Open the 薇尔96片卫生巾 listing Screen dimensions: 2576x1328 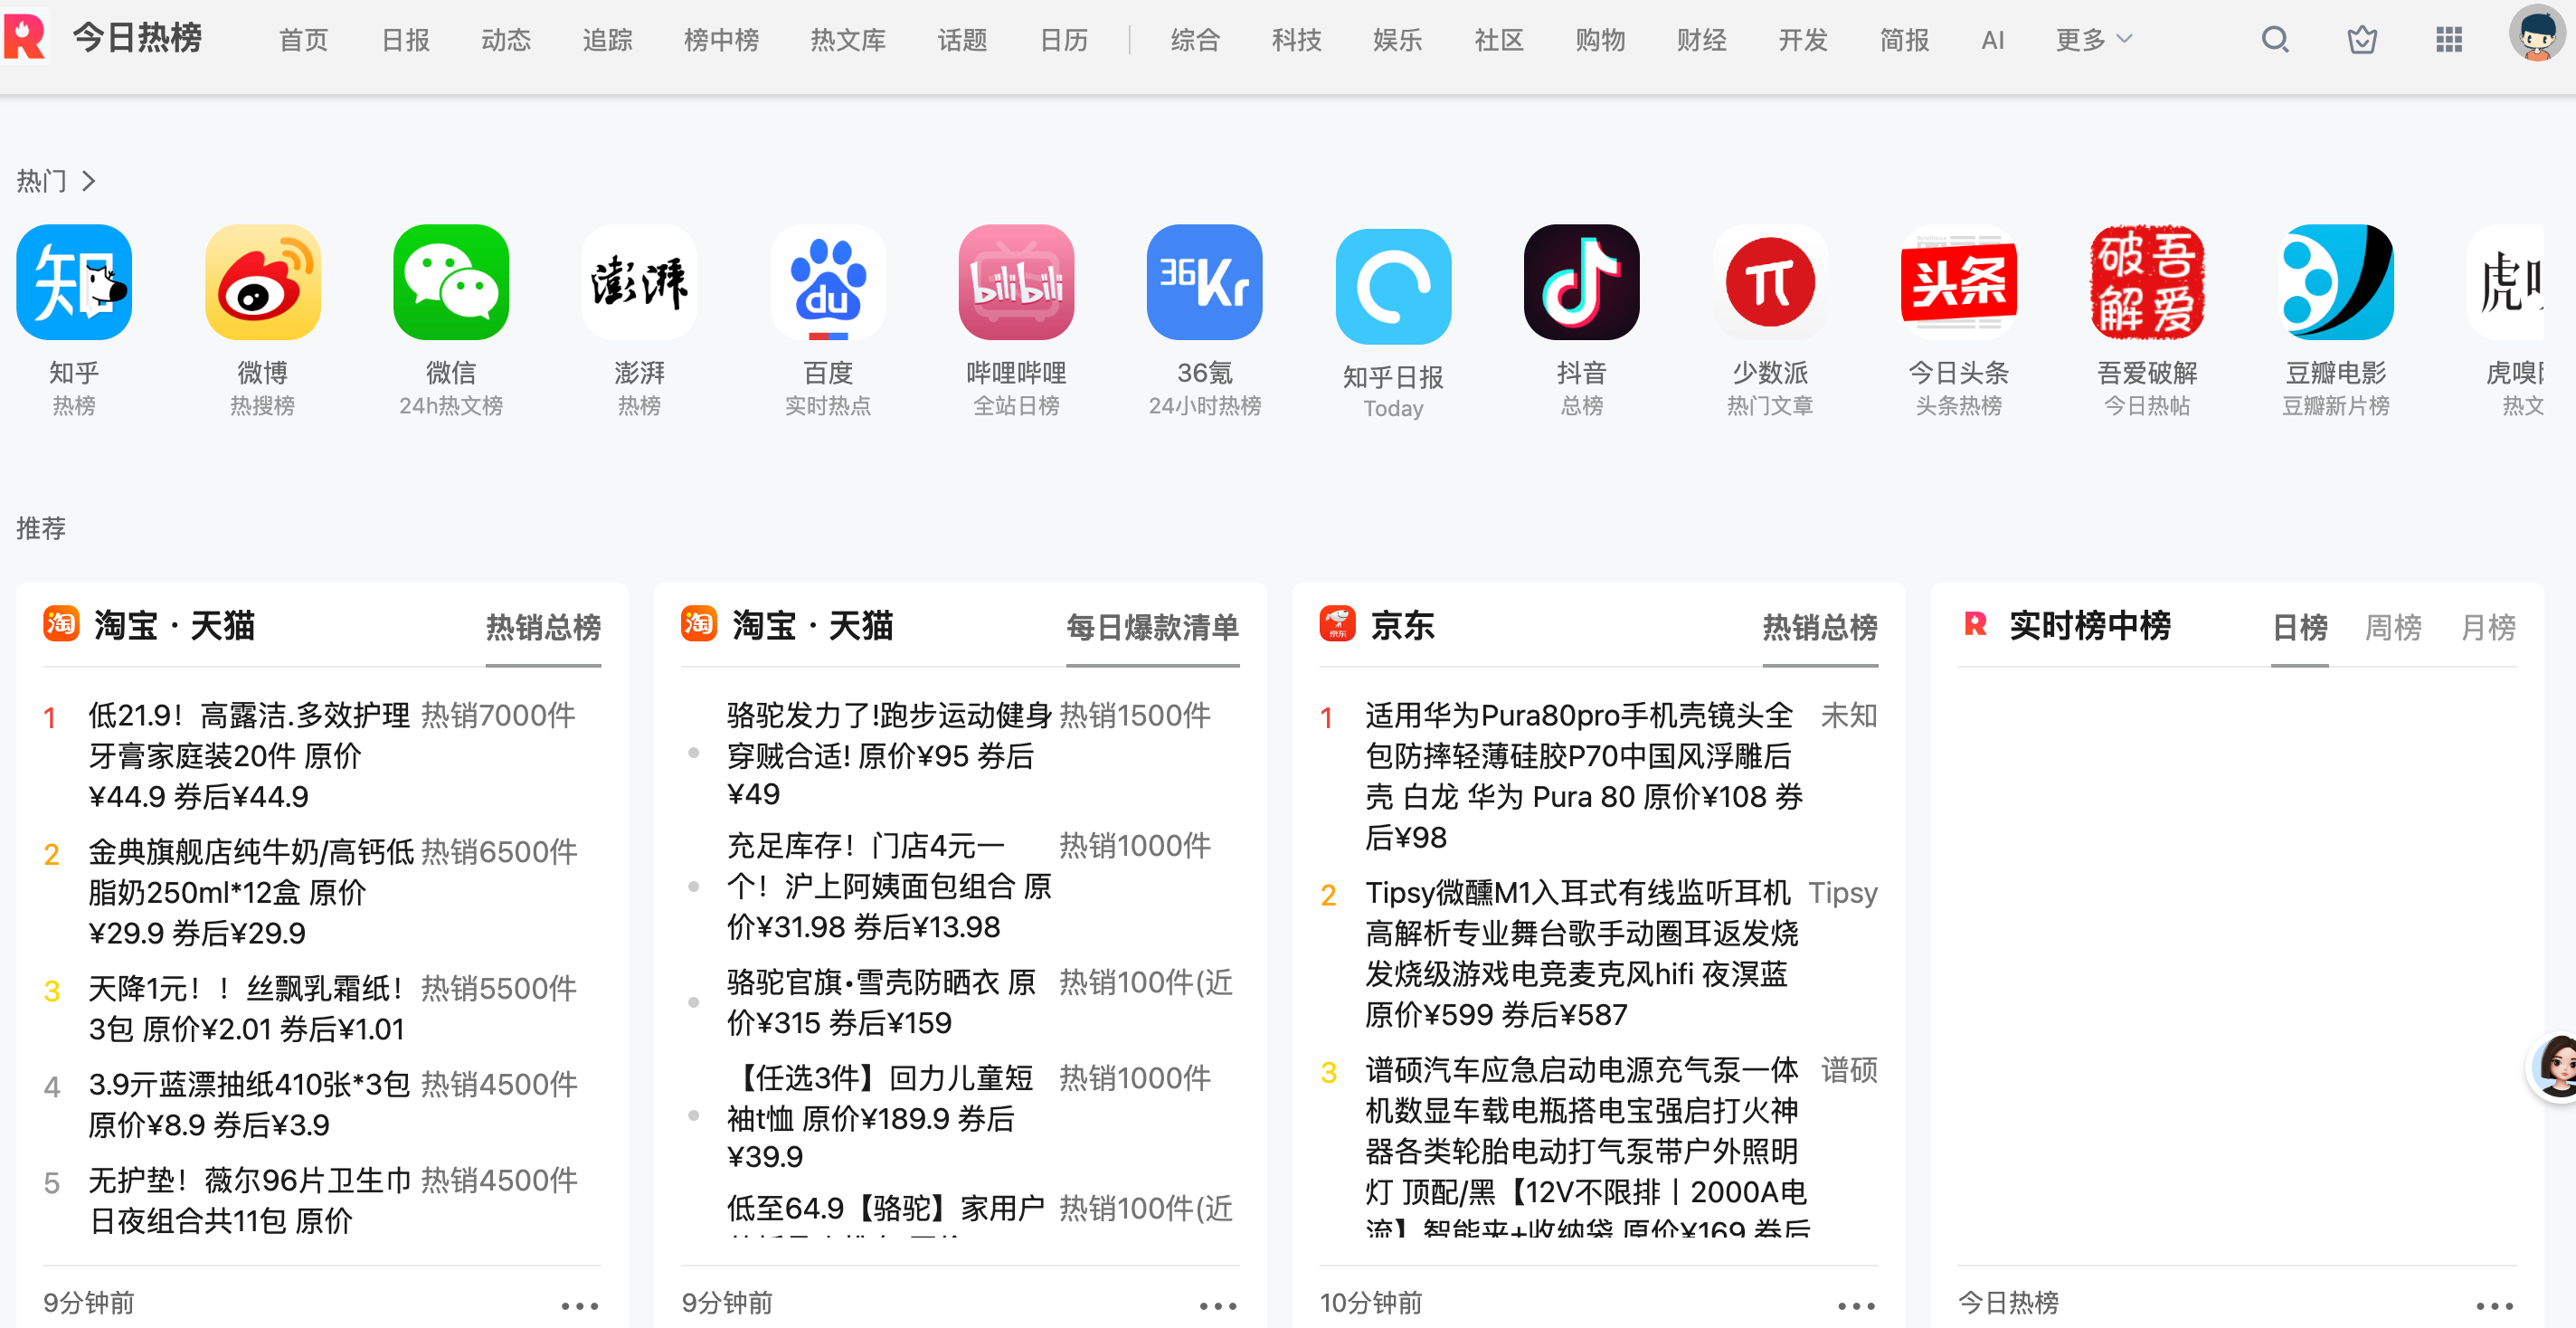tap(250, 1200)
